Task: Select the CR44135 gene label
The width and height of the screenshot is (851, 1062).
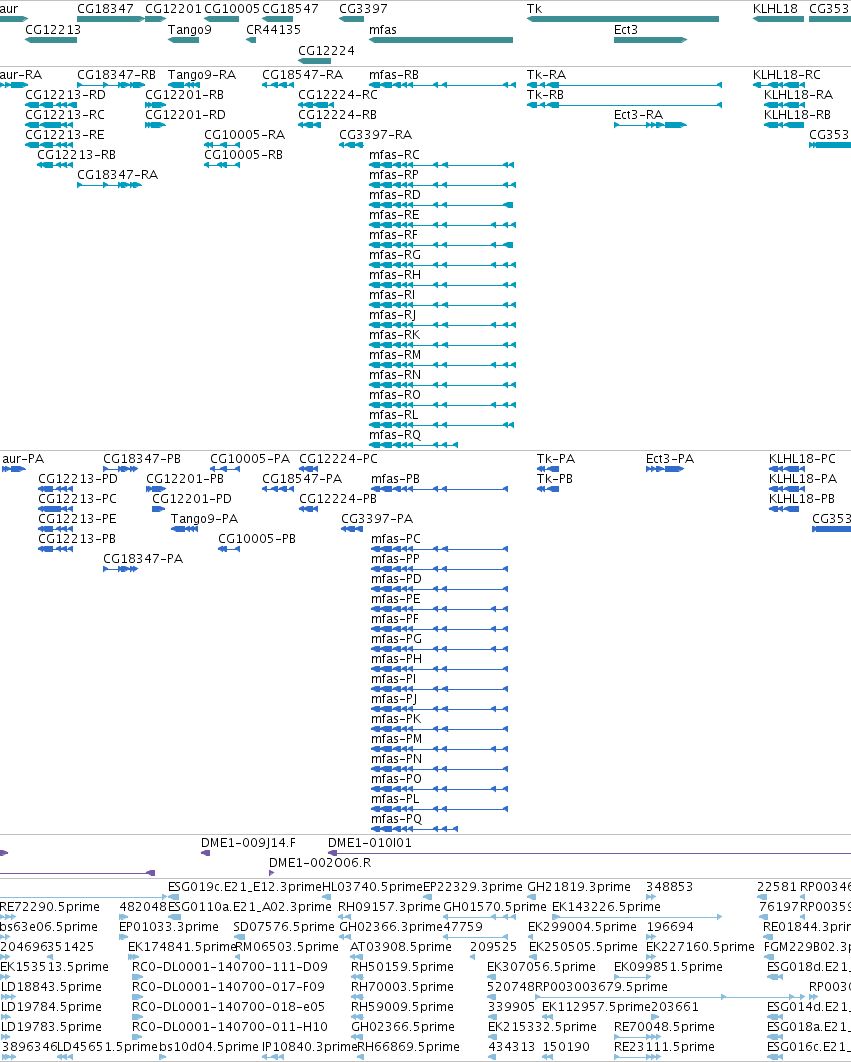Action: click(x=273, y=30)
